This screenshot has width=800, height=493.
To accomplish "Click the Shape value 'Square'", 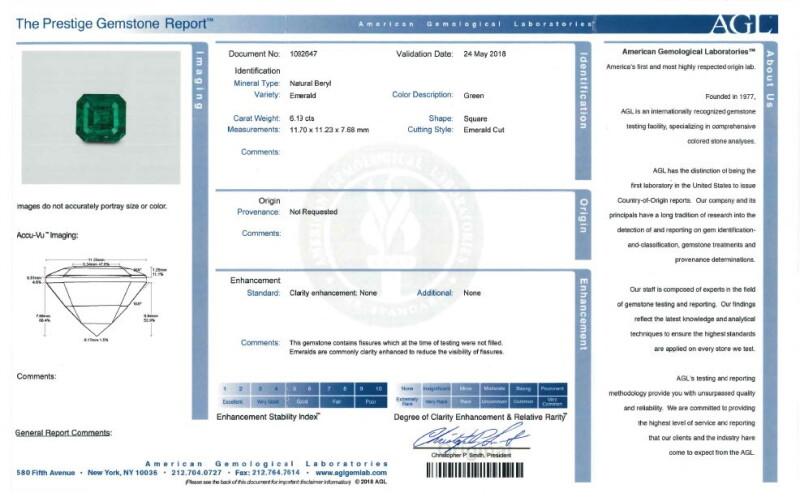I will 475,118.
